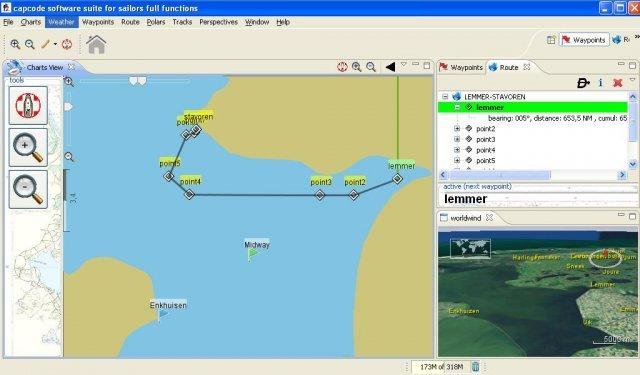Select the point3 waypoint marker on chart
640x375 pixels.
320,196
